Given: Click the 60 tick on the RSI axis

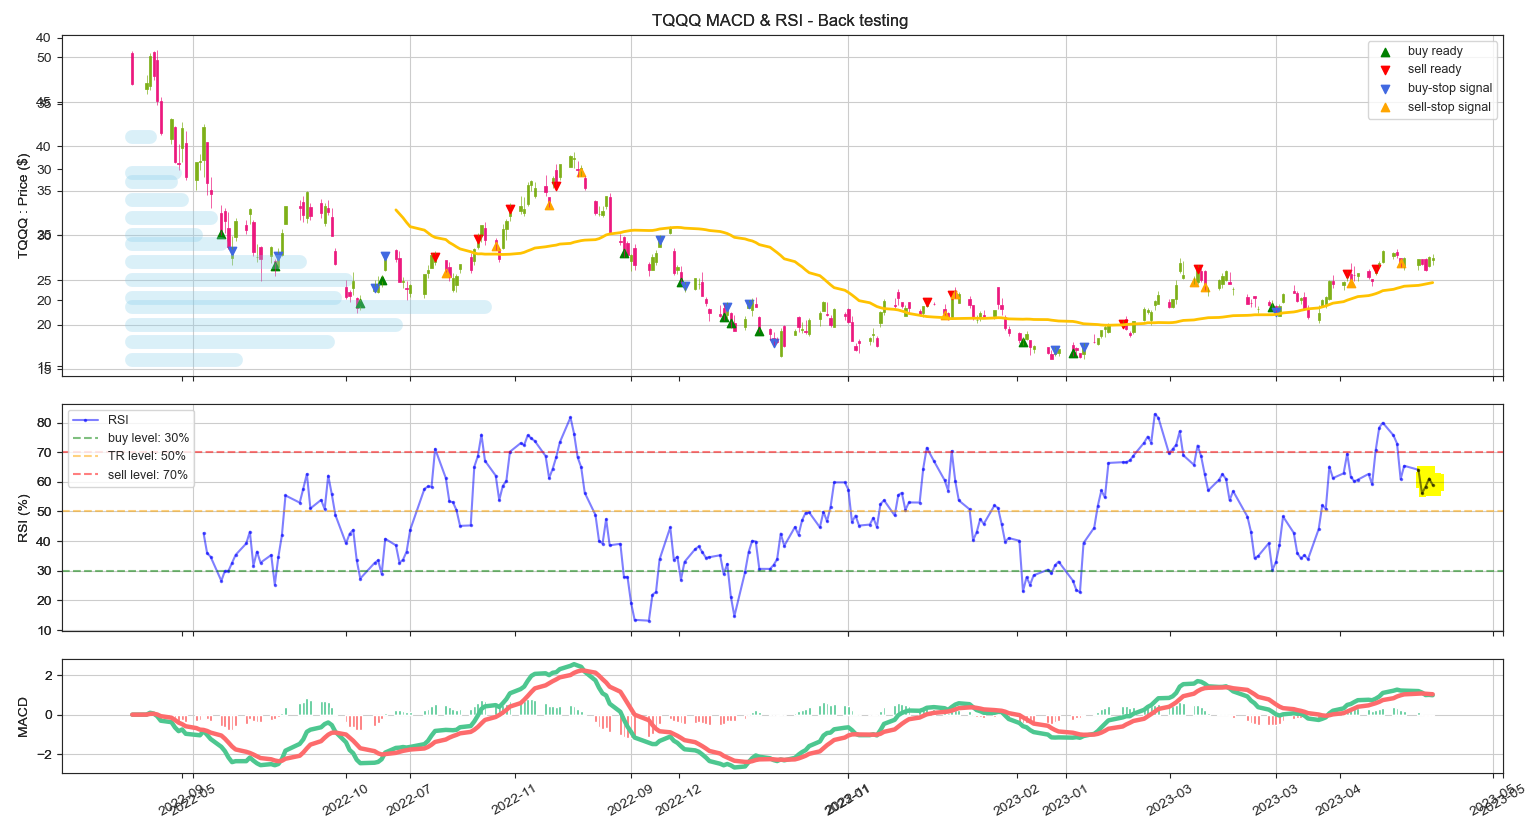Looking at the screenshot, I should (x=44, y=482).
